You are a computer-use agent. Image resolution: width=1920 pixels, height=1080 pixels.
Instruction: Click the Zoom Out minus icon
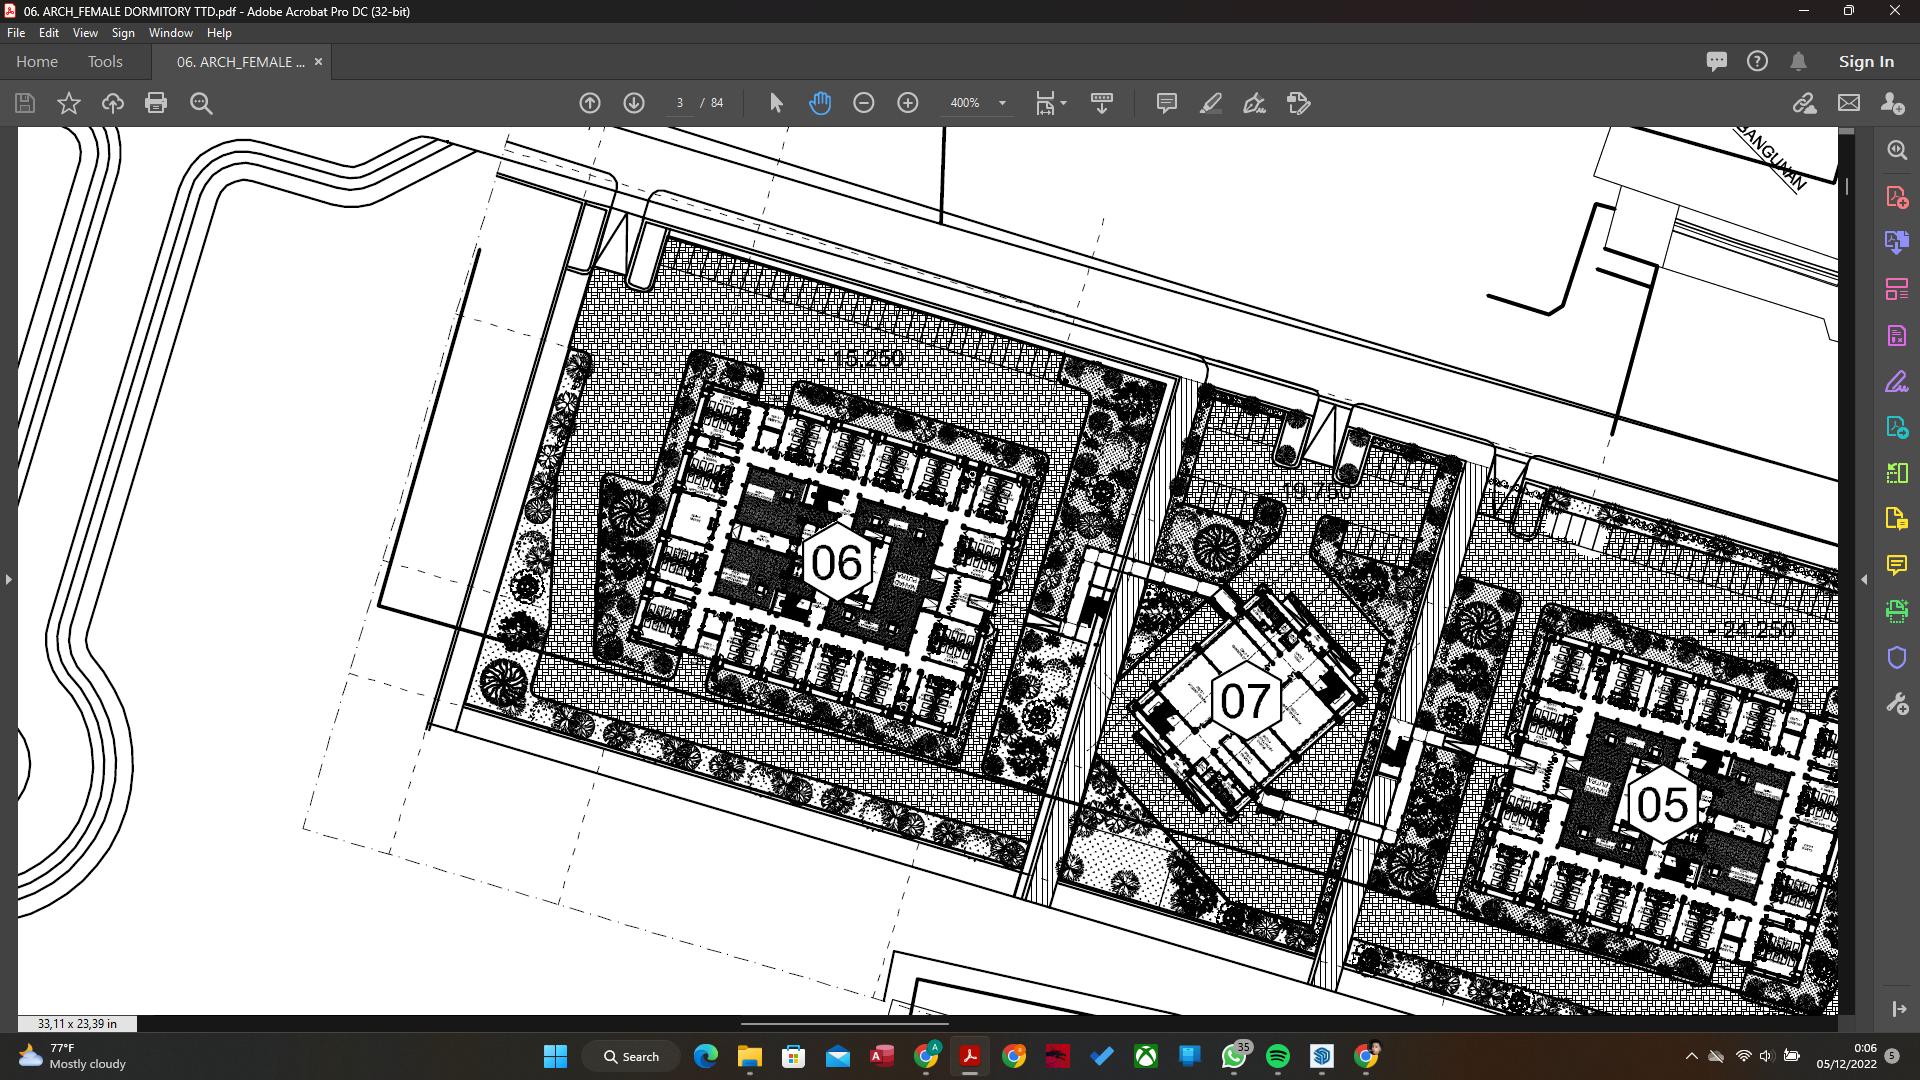click(x=864, y=103)
